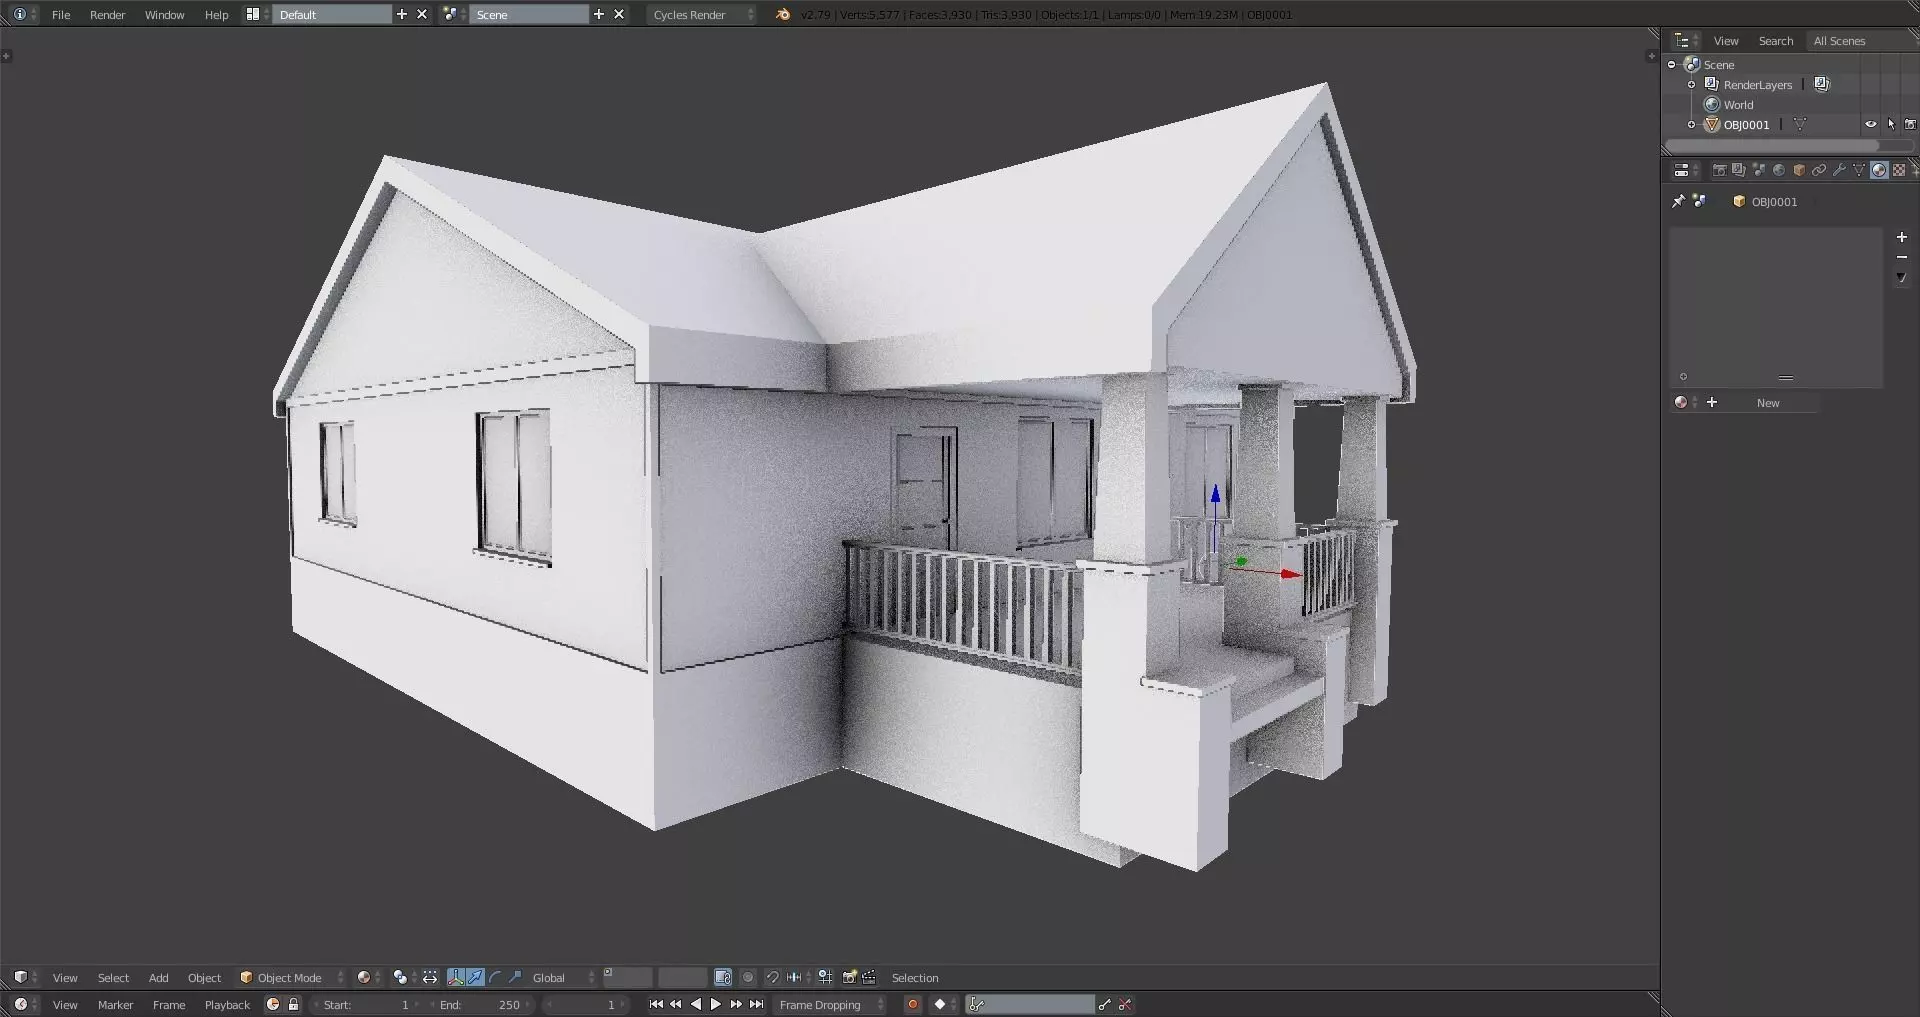The height and width of the screenshot is (1017, 1920).
Task: Open the Texture properties tab (checker icon)
Action: (x=1899, y=170)
